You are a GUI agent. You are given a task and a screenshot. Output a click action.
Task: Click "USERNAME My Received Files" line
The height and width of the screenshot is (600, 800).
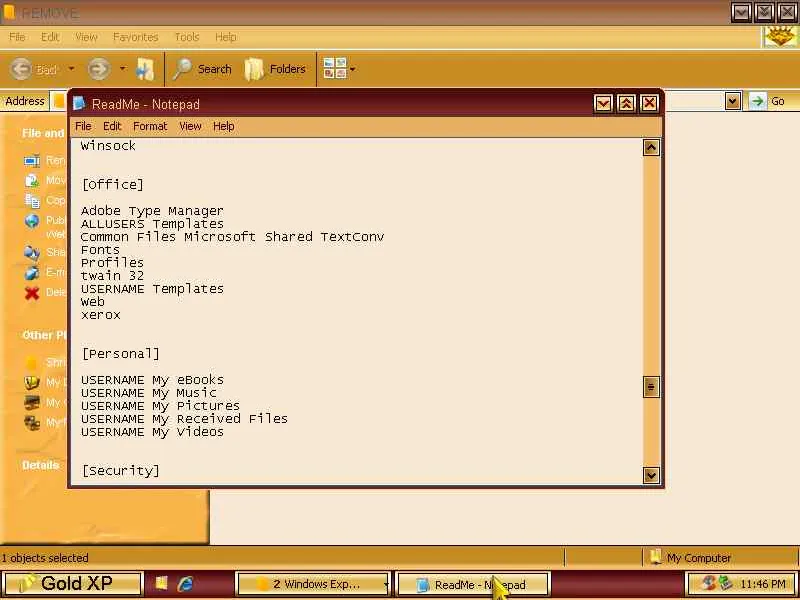184,419
